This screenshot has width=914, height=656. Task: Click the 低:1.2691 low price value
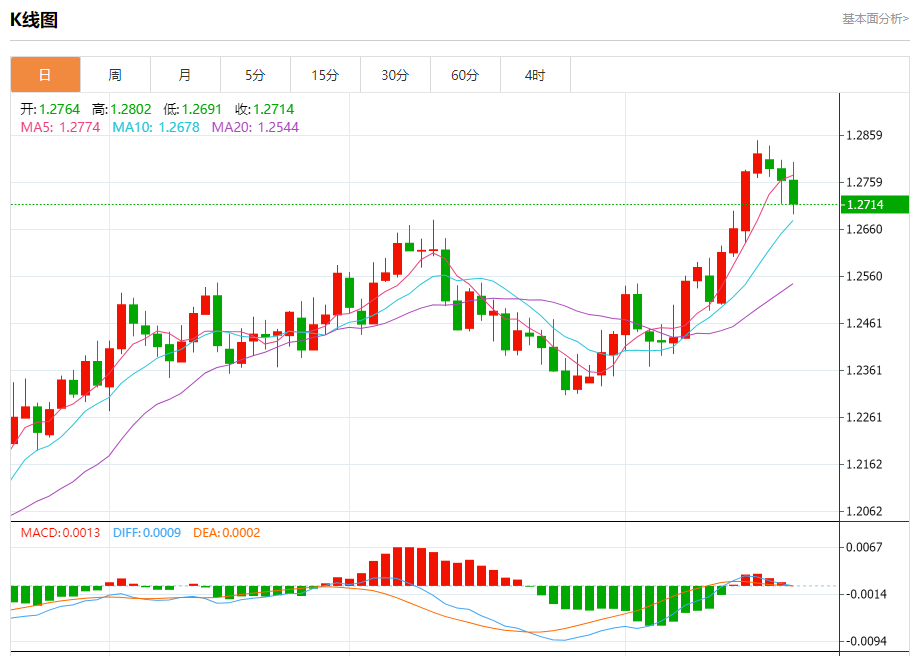[x=193, y=109]
